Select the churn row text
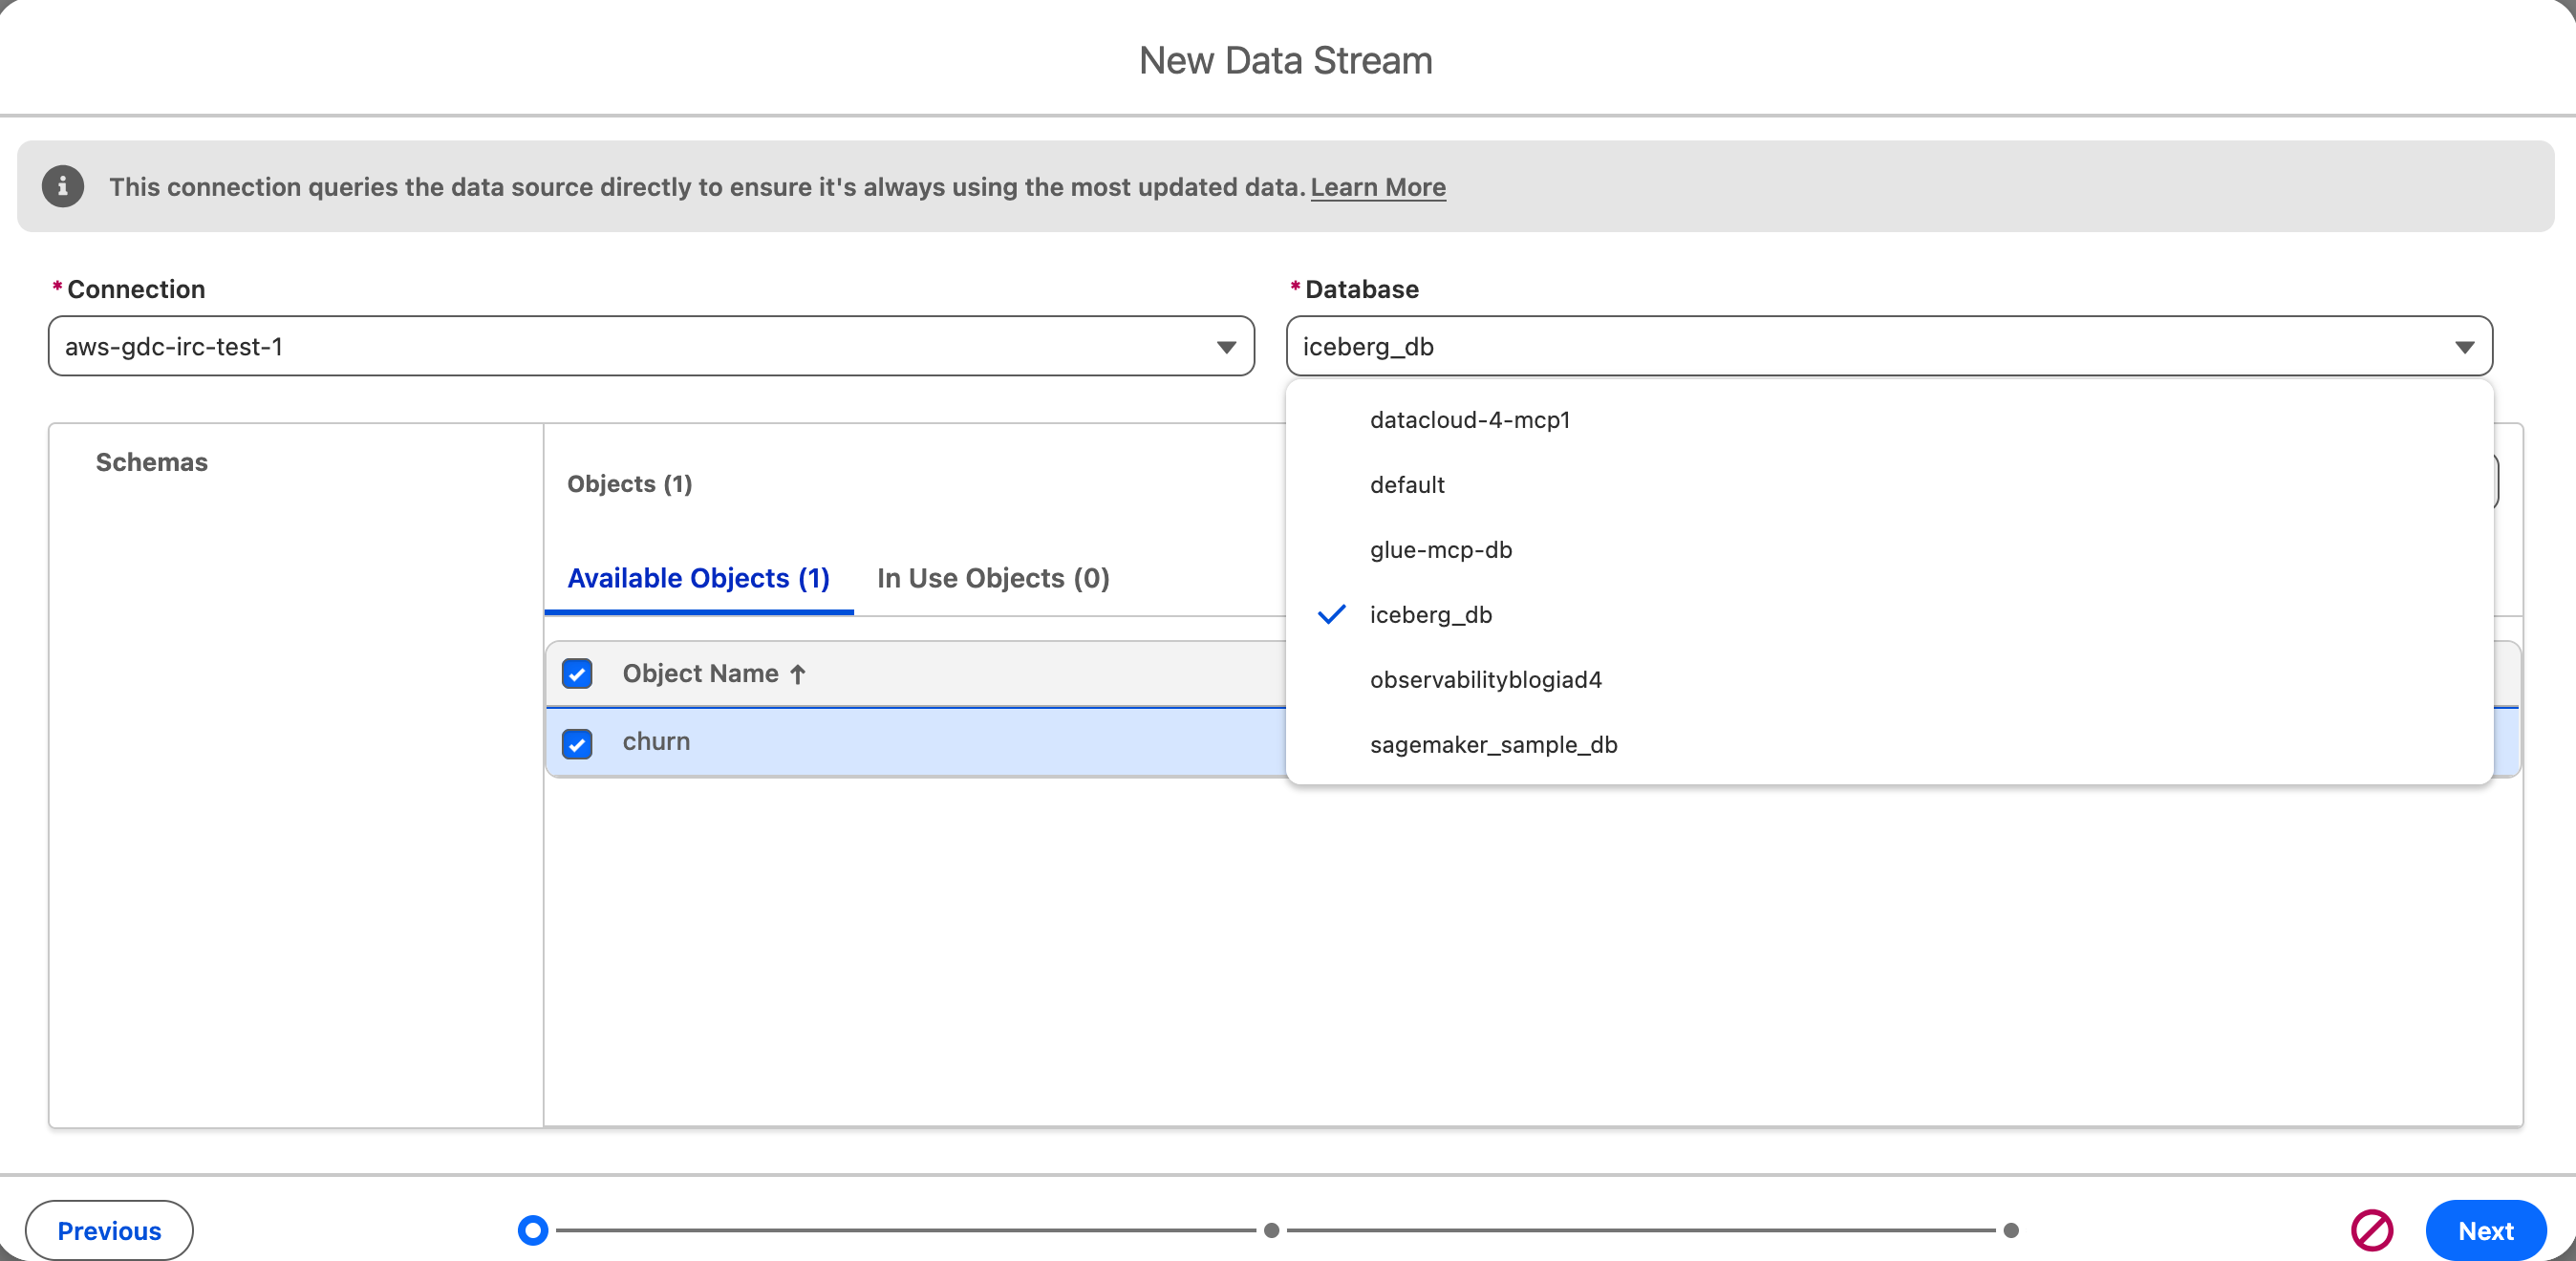 coord(656,742)
